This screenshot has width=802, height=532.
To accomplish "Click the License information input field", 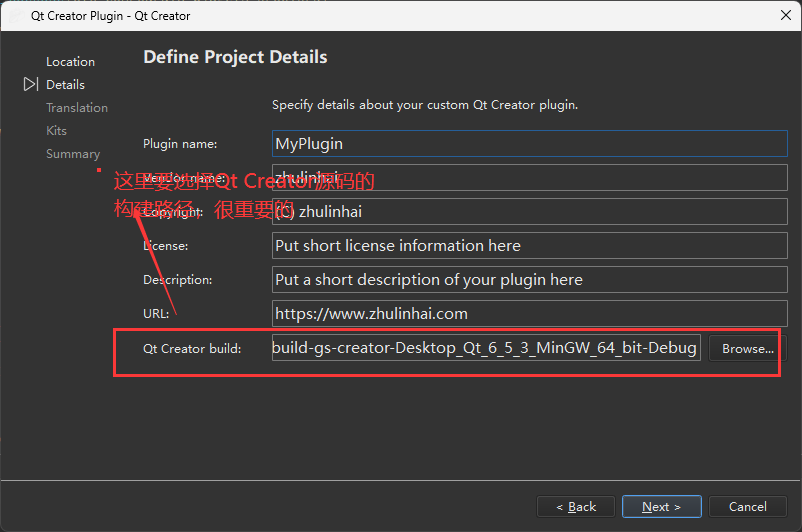I will [x=529, y=246].
